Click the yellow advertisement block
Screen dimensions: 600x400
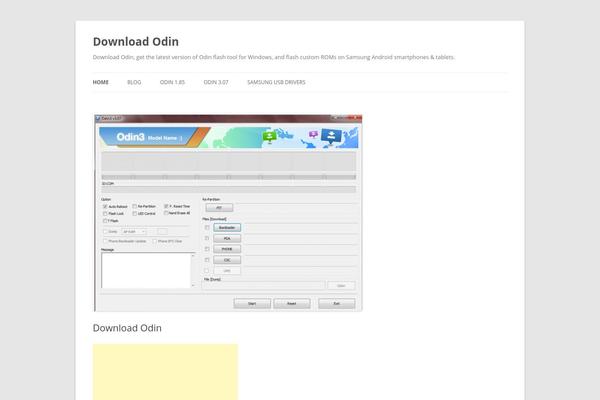tap(165, 372)
